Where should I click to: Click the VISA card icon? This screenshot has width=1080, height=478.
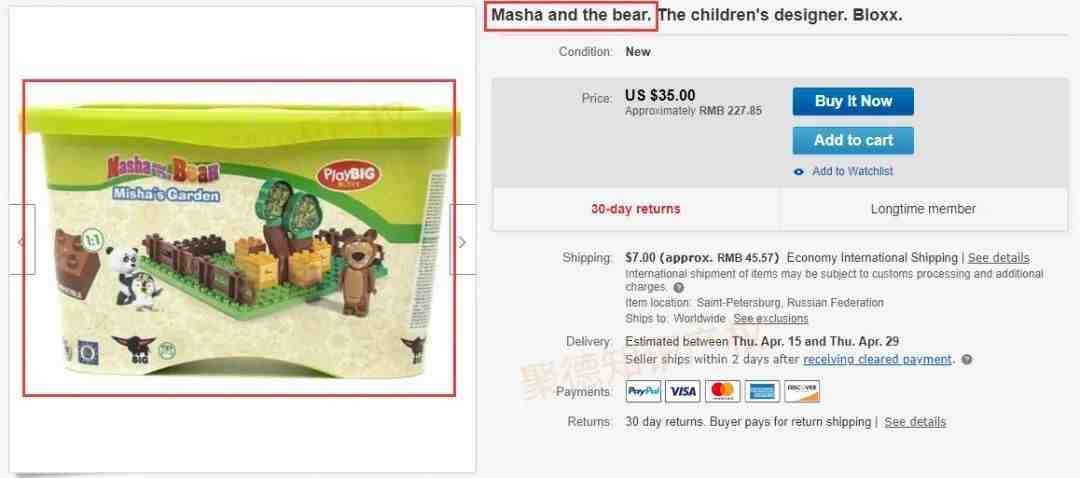pyautogui.click(x=683, y=391)
